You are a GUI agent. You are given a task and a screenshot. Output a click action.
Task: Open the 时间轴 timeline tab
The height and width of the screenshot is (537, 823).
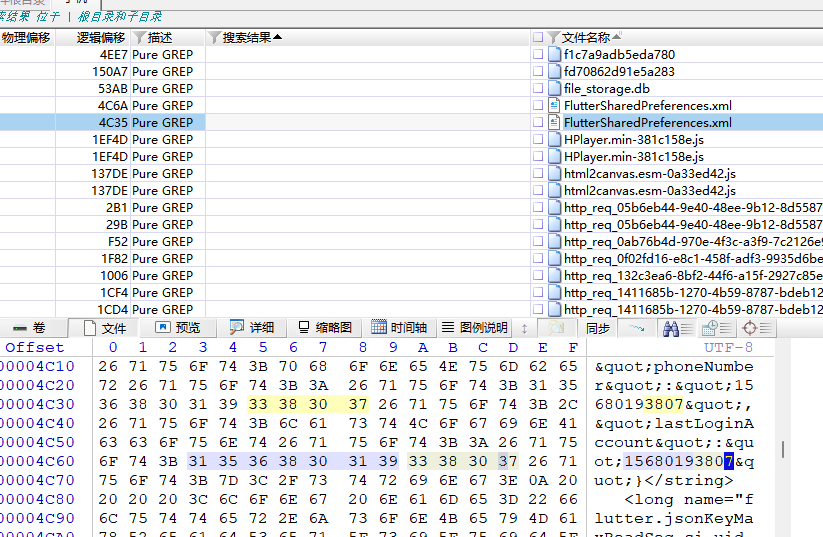coord(398,328)
